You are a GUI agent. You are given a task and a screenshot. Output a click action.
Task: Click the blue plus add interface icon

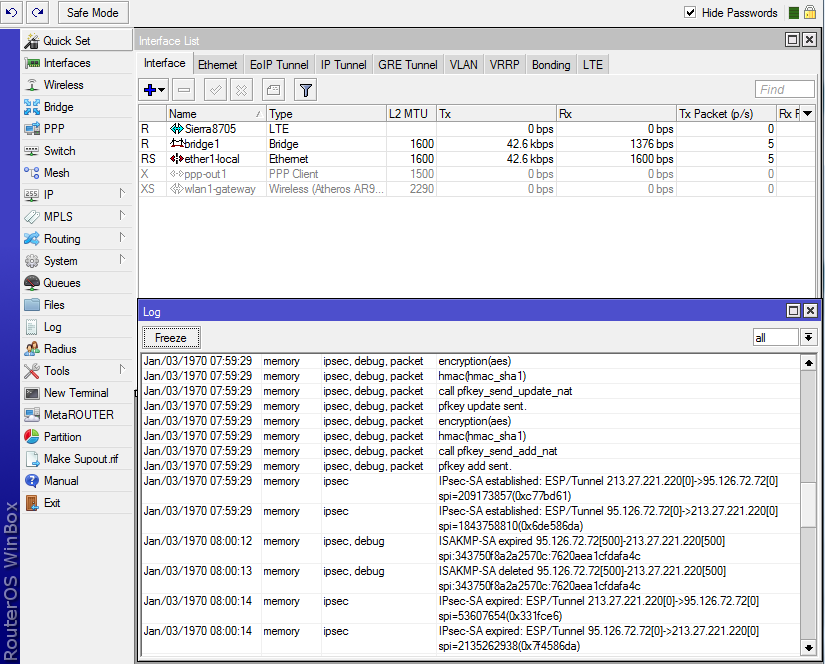click(x=150, y=90)
